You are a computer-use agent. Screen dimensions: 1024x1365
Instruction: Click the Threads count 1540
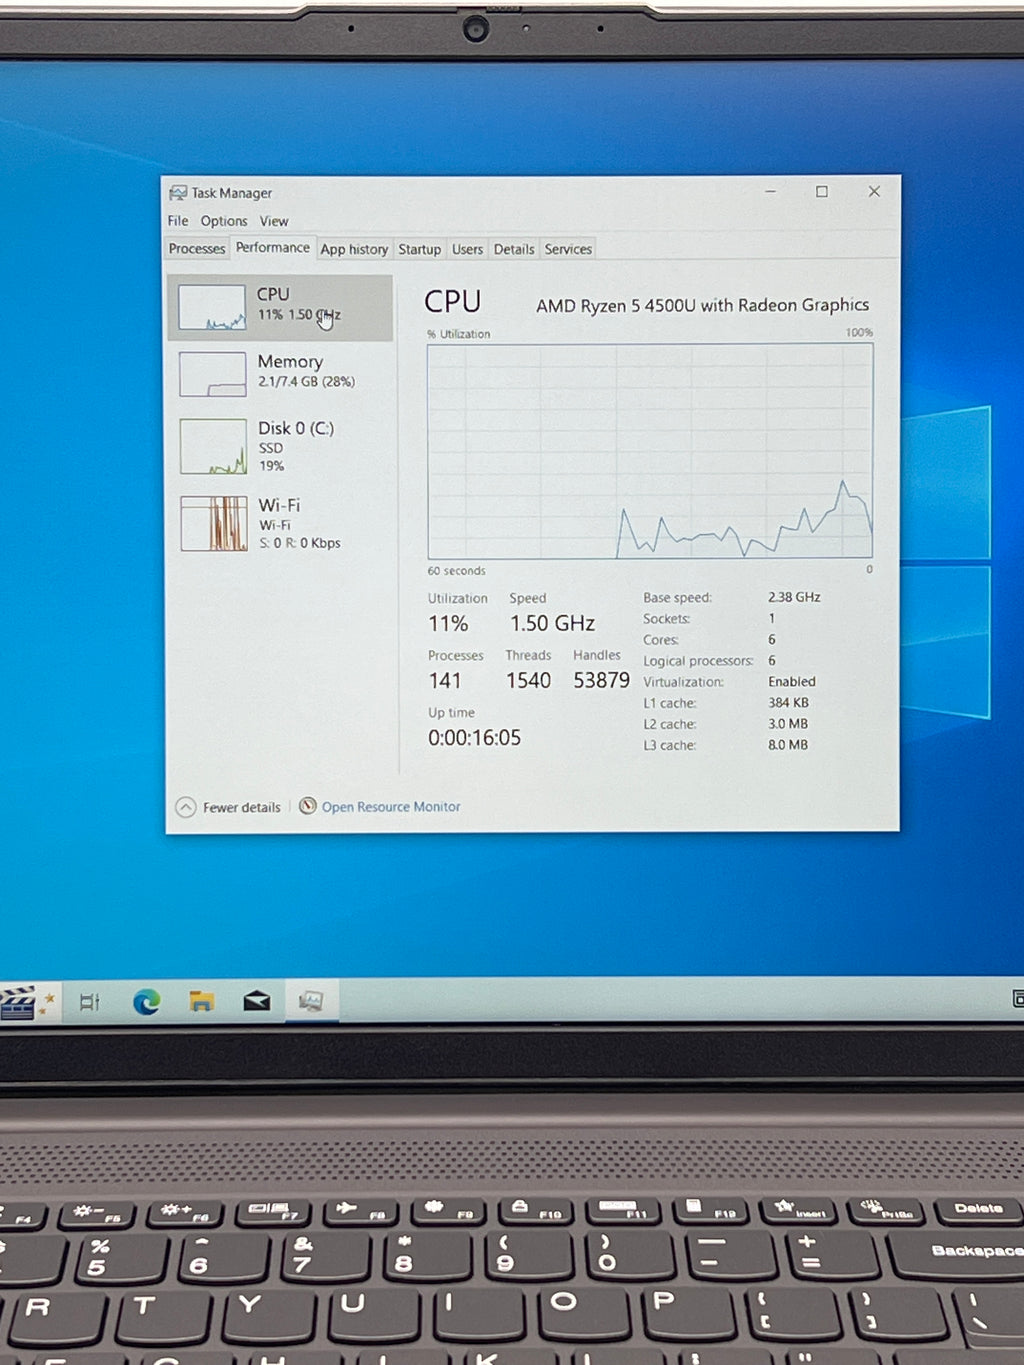click(528, 681)
